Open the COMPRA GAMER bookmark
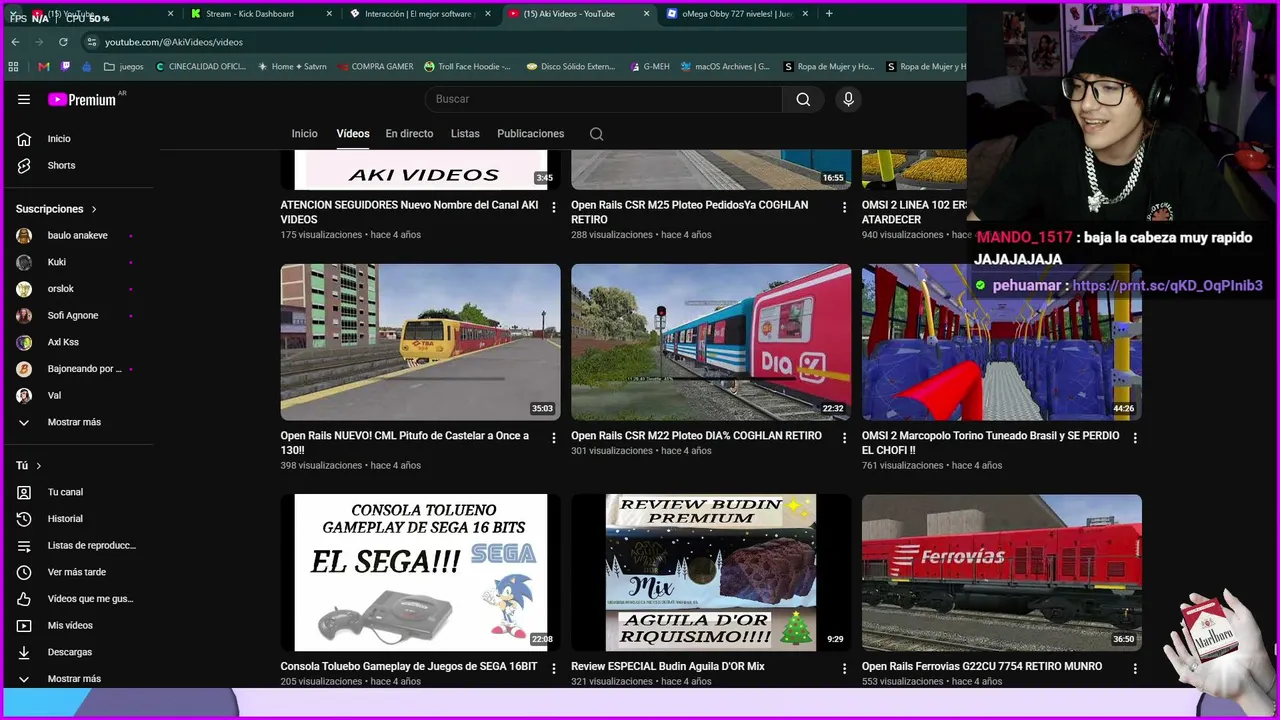The image size is (1280, 720). click(x=375, y=67)
